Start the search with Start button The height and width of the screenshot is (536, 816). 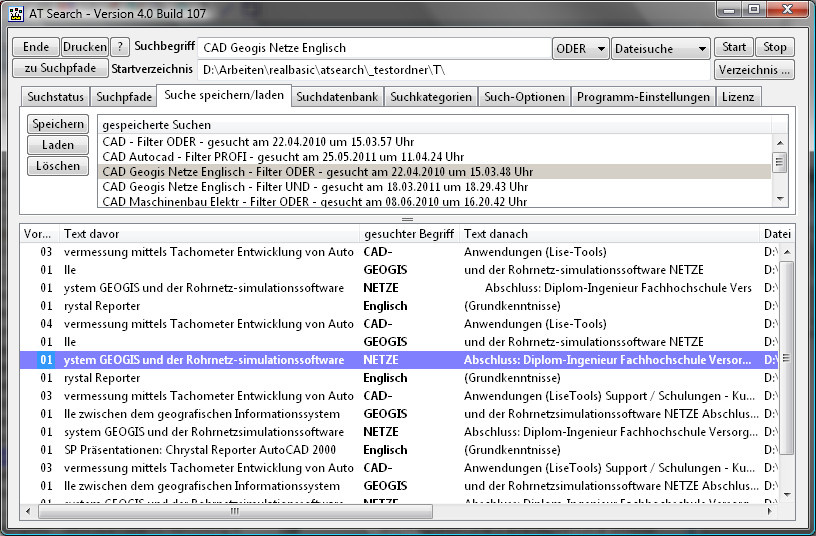click(x=733, y=47)
